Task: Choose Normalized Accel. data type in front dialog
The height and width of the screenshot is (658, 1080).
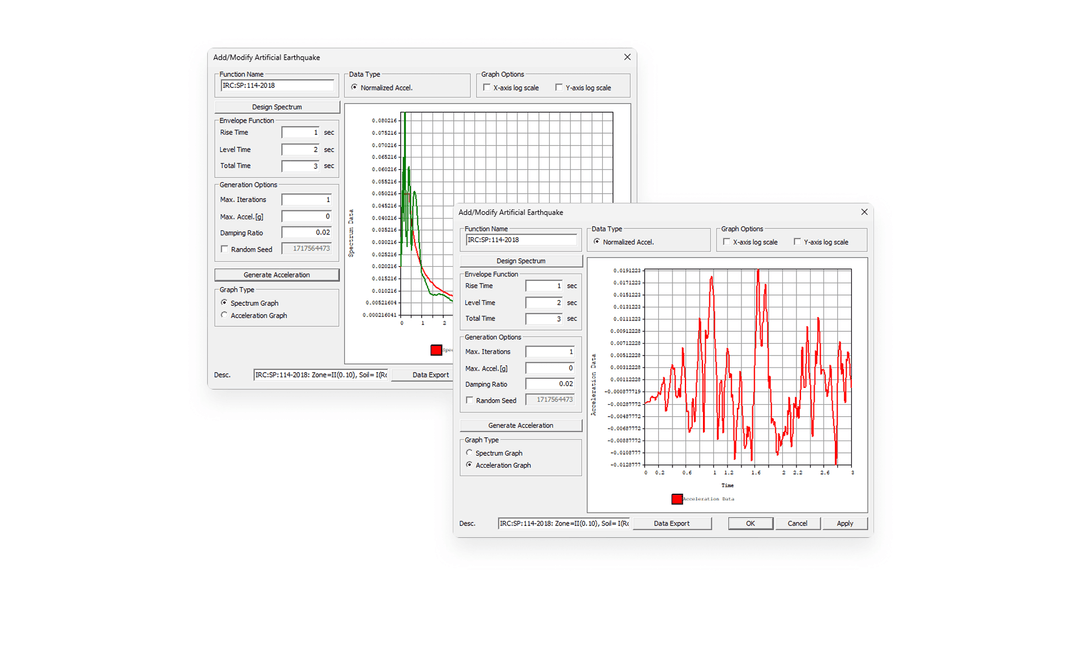Action: click(596, 242)
